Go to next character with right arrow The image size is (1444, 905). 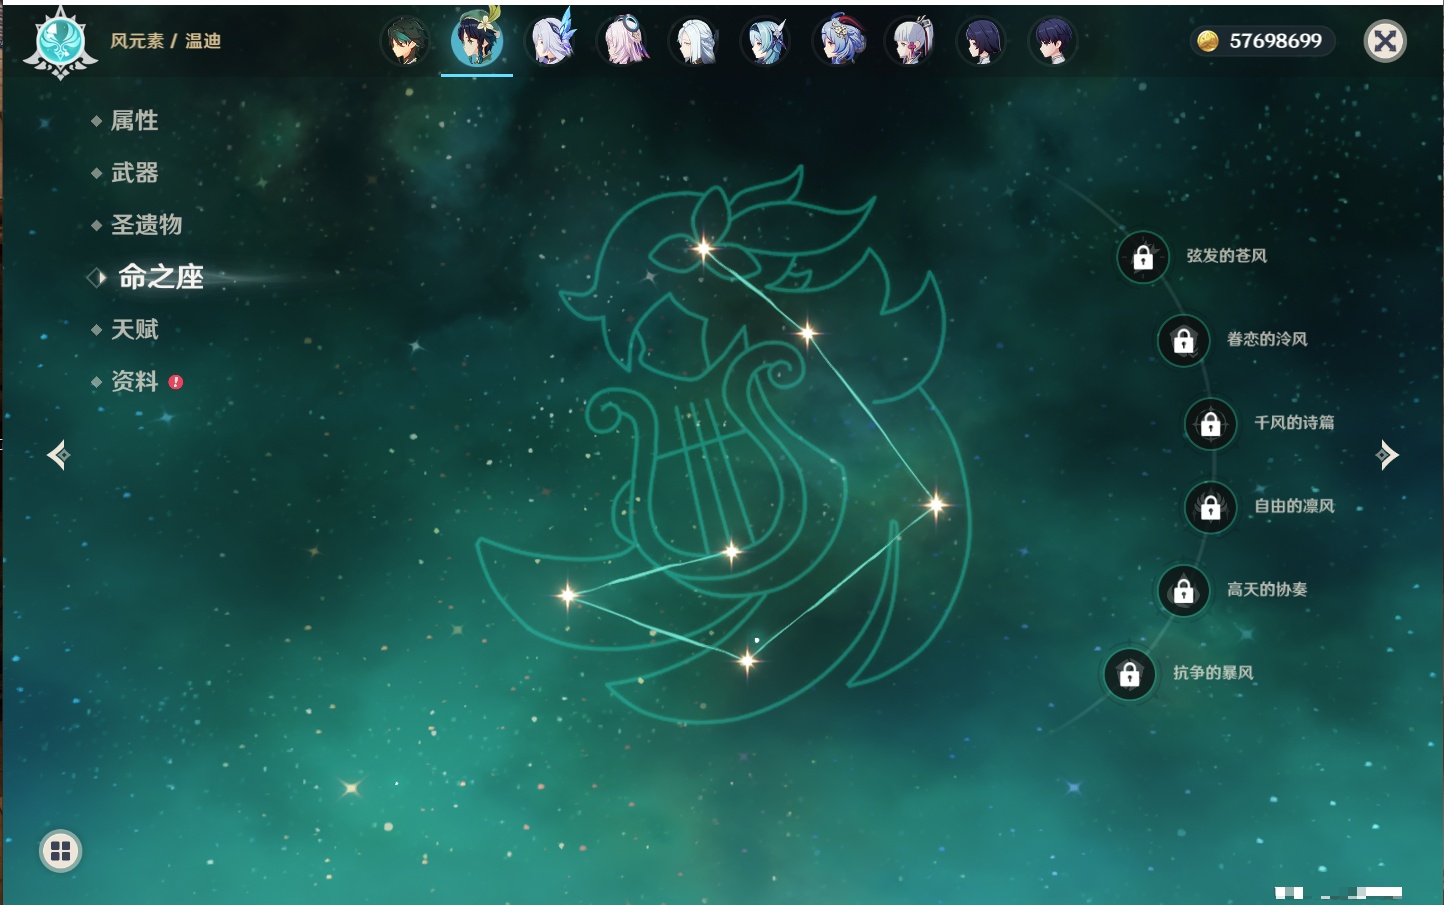tap(1387, 455)
